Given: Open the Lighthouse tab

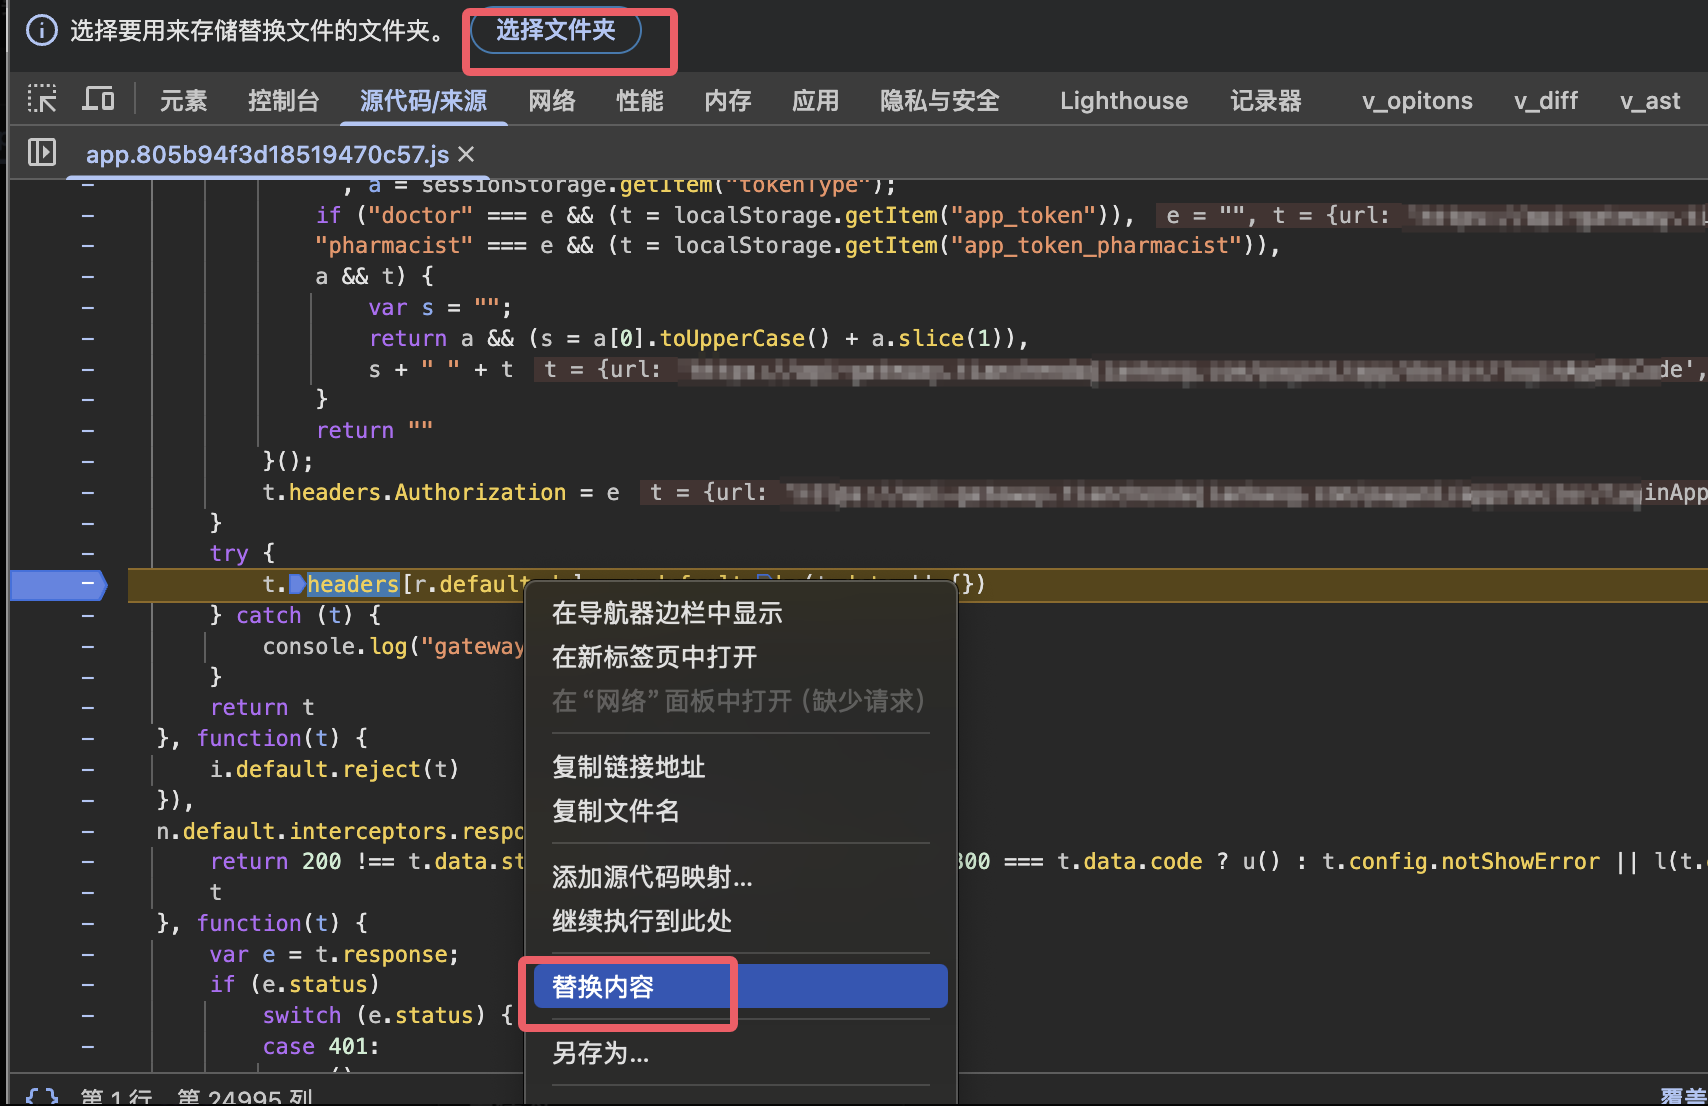Looking at the screenshot, I should pos(1123,101).
